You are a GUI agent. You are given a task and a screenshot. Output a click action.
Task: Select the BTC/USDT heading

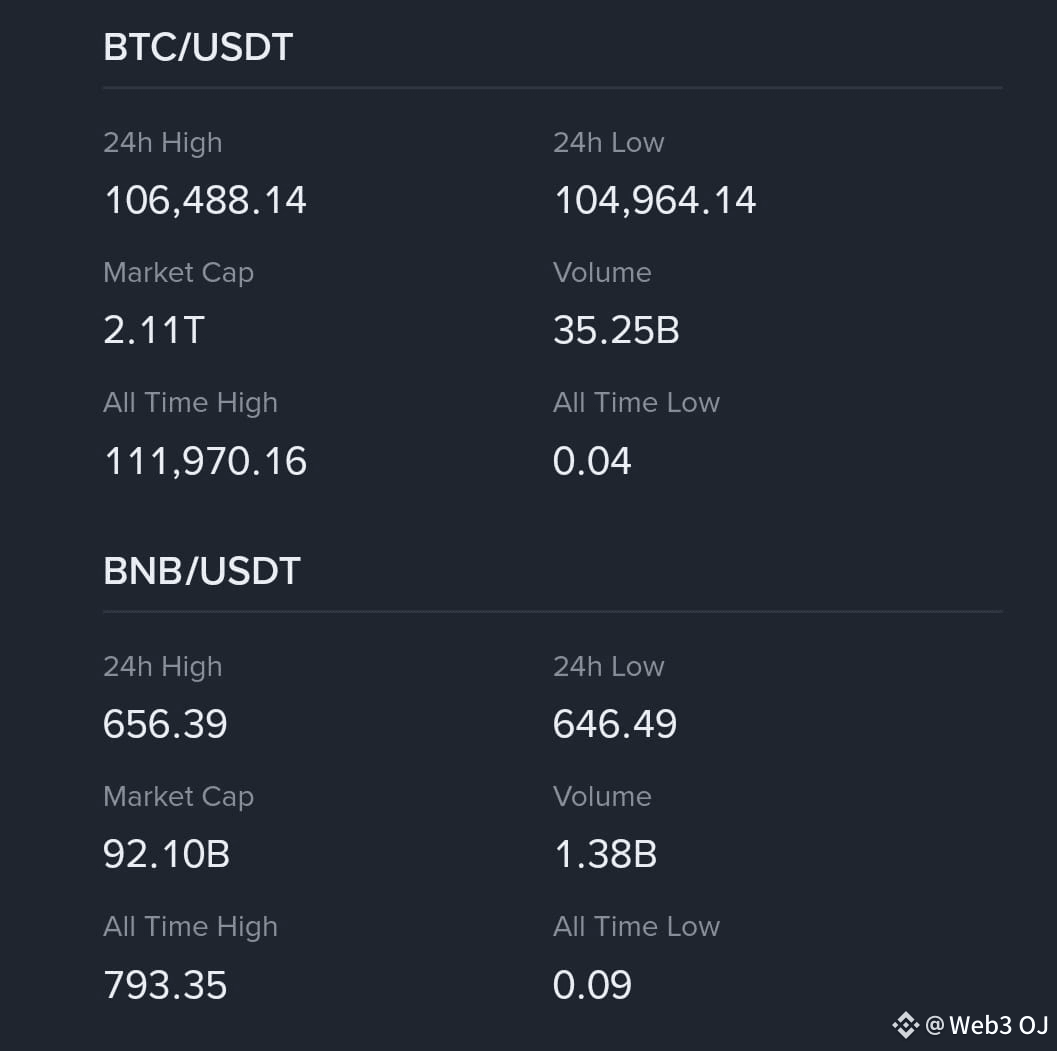(x=198, y=47)
